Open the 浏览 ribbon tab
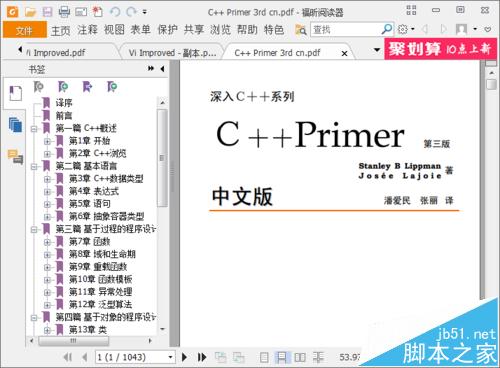This screenshot has width=500, height=368. [x=220, y=30]
